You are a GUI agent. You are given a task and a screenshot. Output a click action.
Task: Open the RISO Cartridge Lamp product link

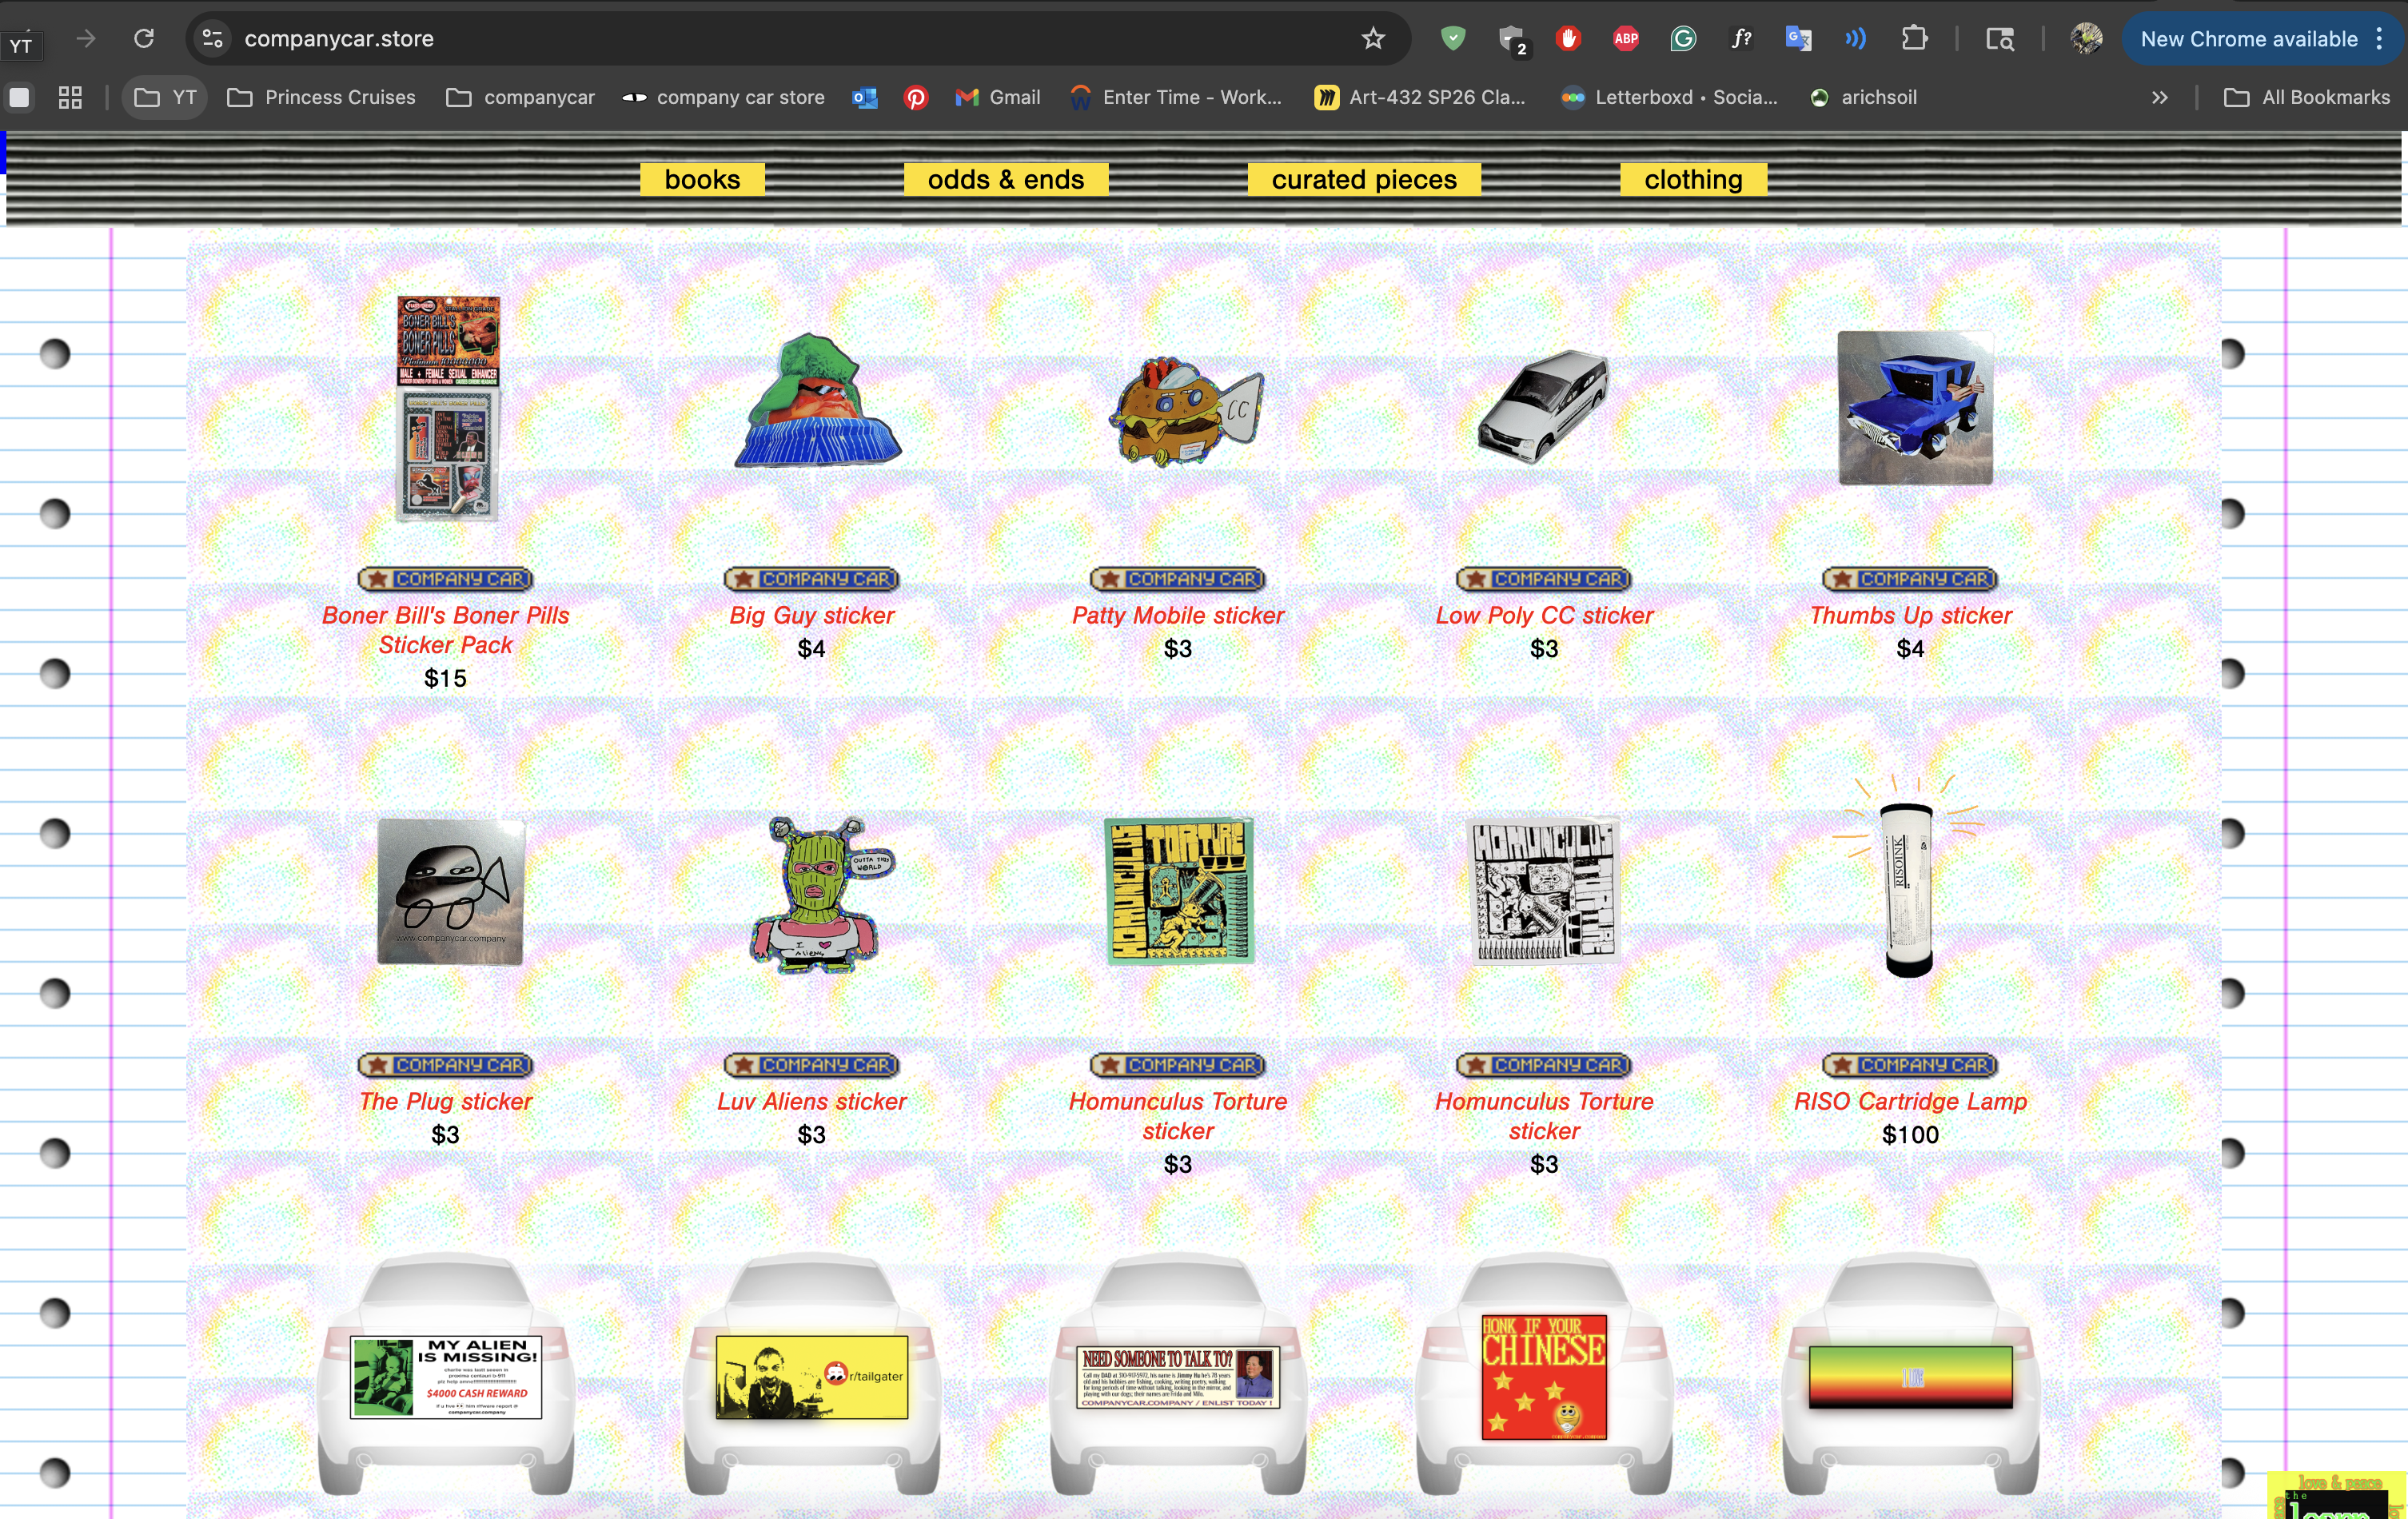click(1909, 1100)
